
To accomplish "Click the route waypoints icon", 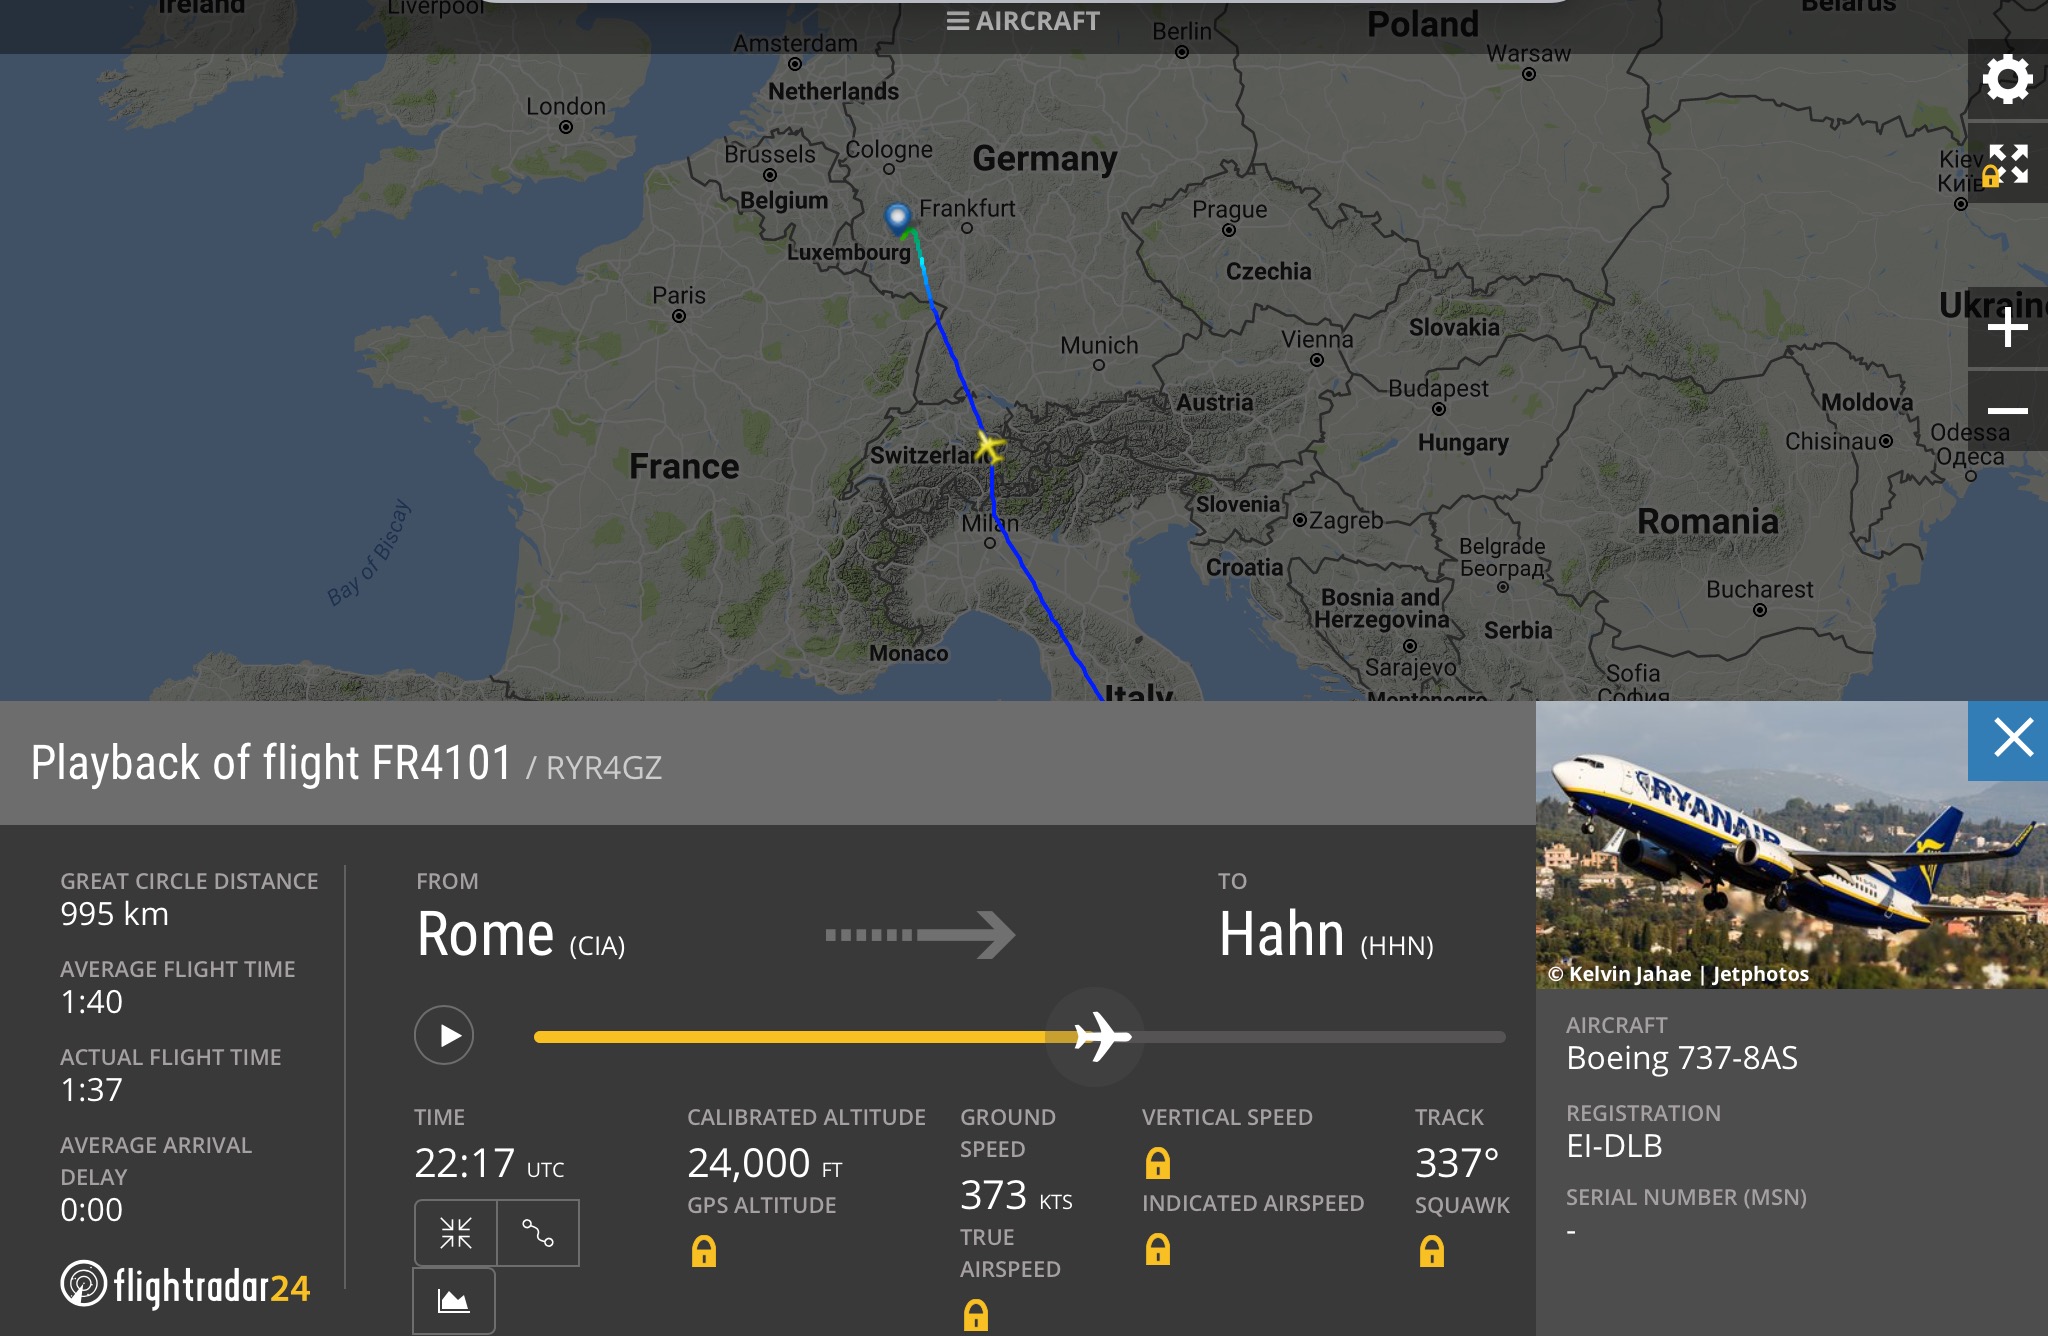I will click(x=538, y=1233).
